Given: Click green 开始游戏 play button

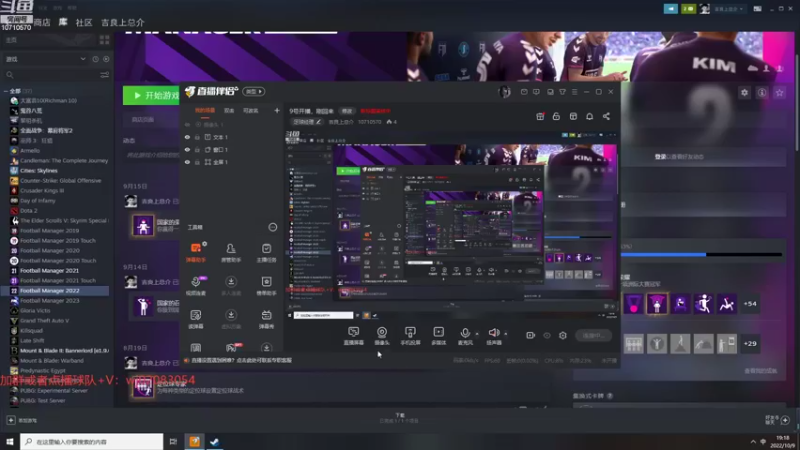Looking at the screenshot, I should pyautogui.click(x=152, y=95).
